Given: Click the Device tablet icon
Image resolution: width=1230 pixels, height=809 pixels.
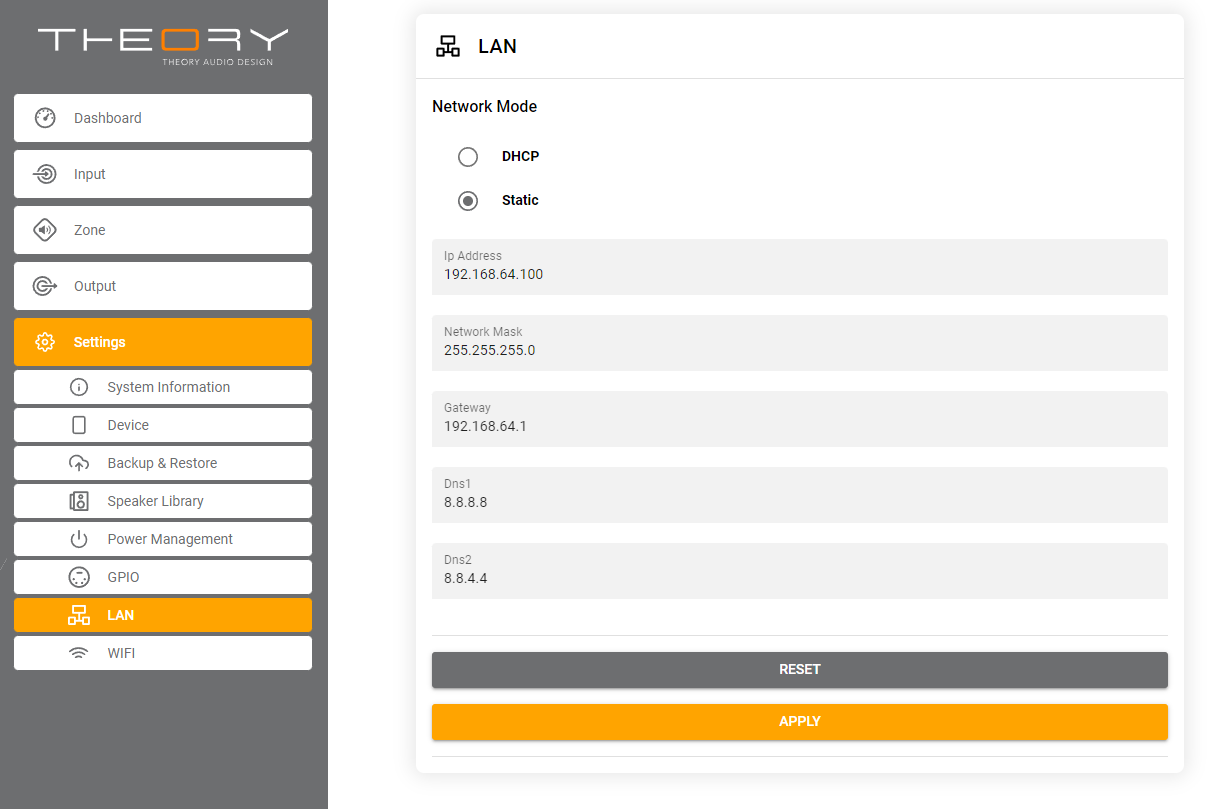Looking at the screenshot, I should tap(79, 425).
